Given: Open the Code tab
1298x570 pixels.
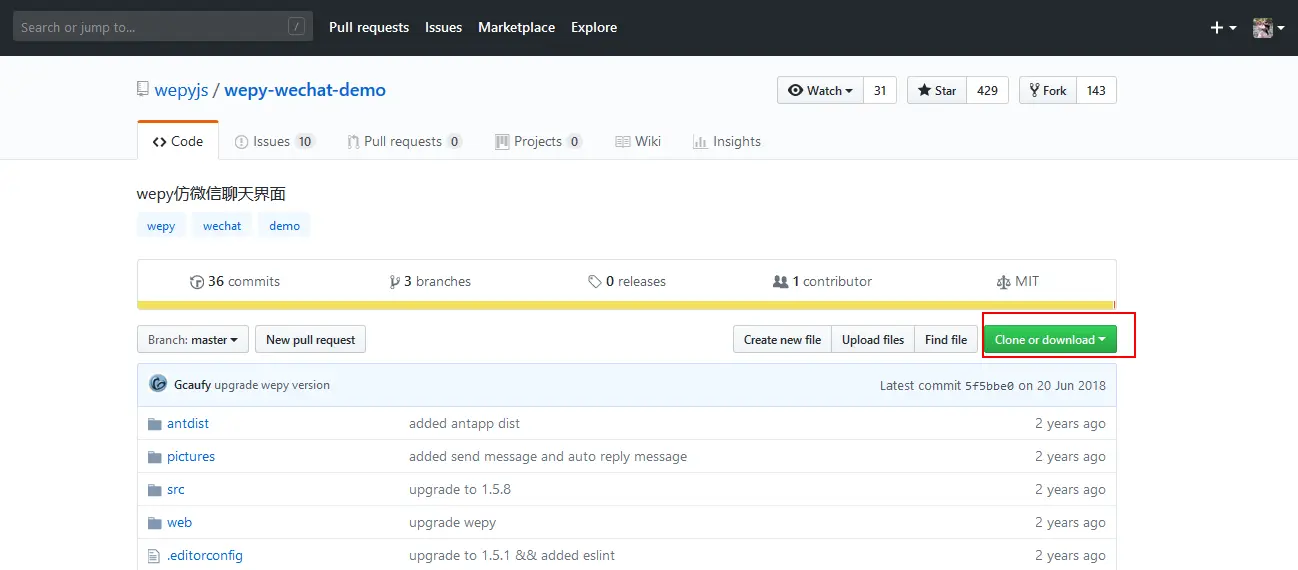Looking at the screenshot, I should pyautogui.click(x=178, y=141).
